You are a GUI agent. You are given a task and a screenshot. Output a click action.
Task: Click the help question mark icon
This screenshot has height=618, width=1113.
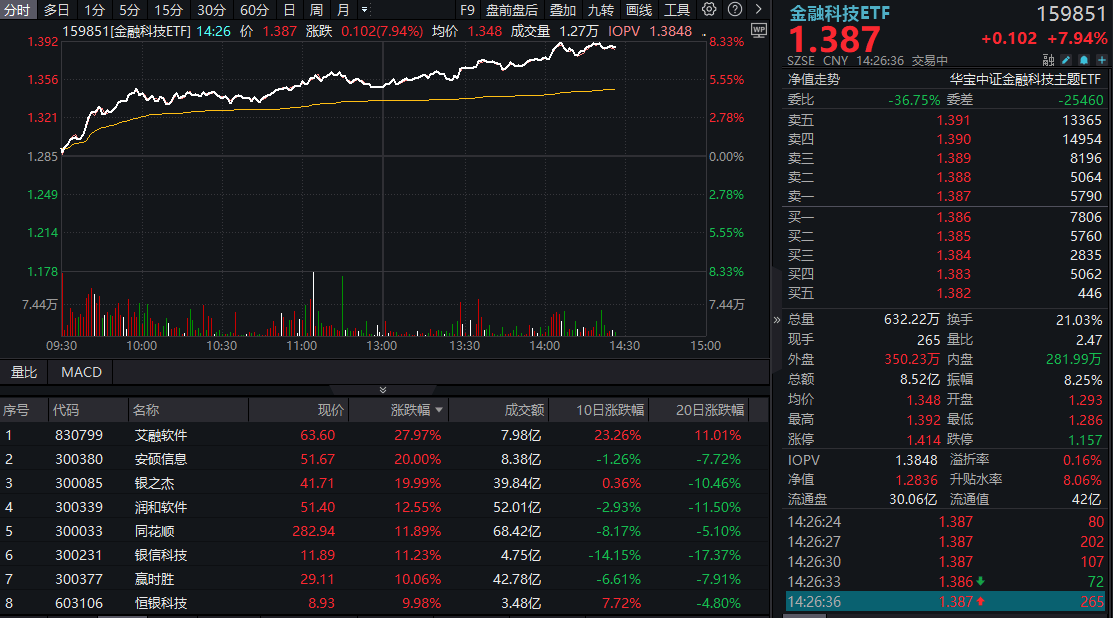pyautogui.click(x=733, y=10)
